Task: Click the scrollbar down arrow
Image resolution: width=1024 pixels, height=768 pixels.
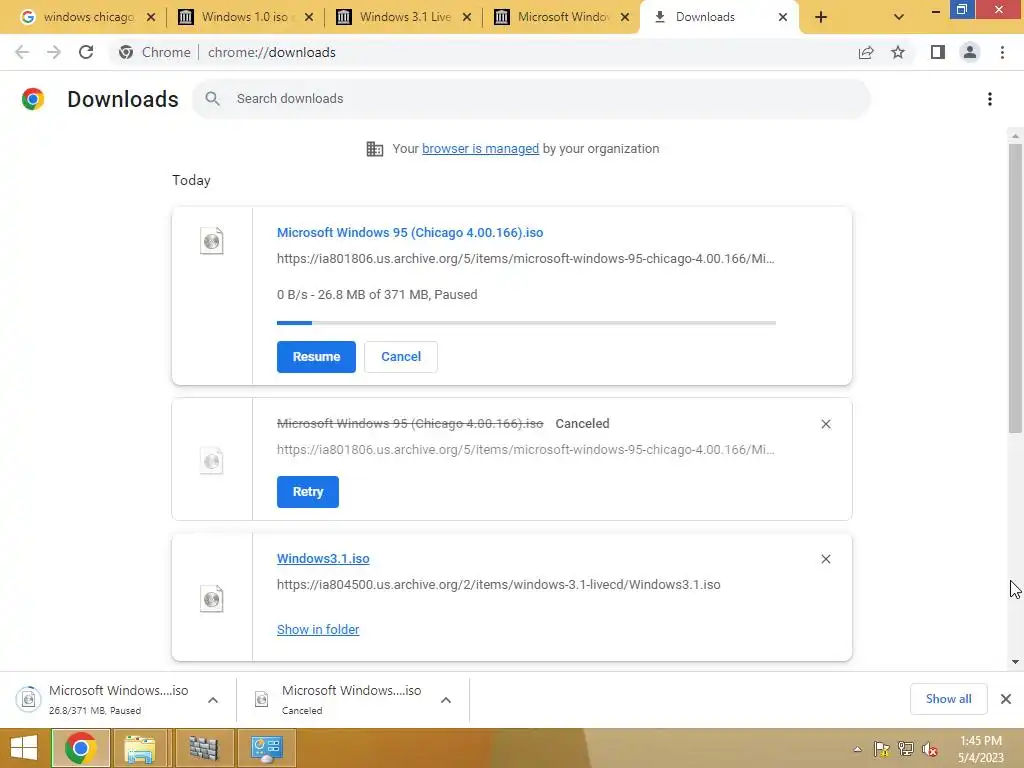Action: coord(1015,662)
